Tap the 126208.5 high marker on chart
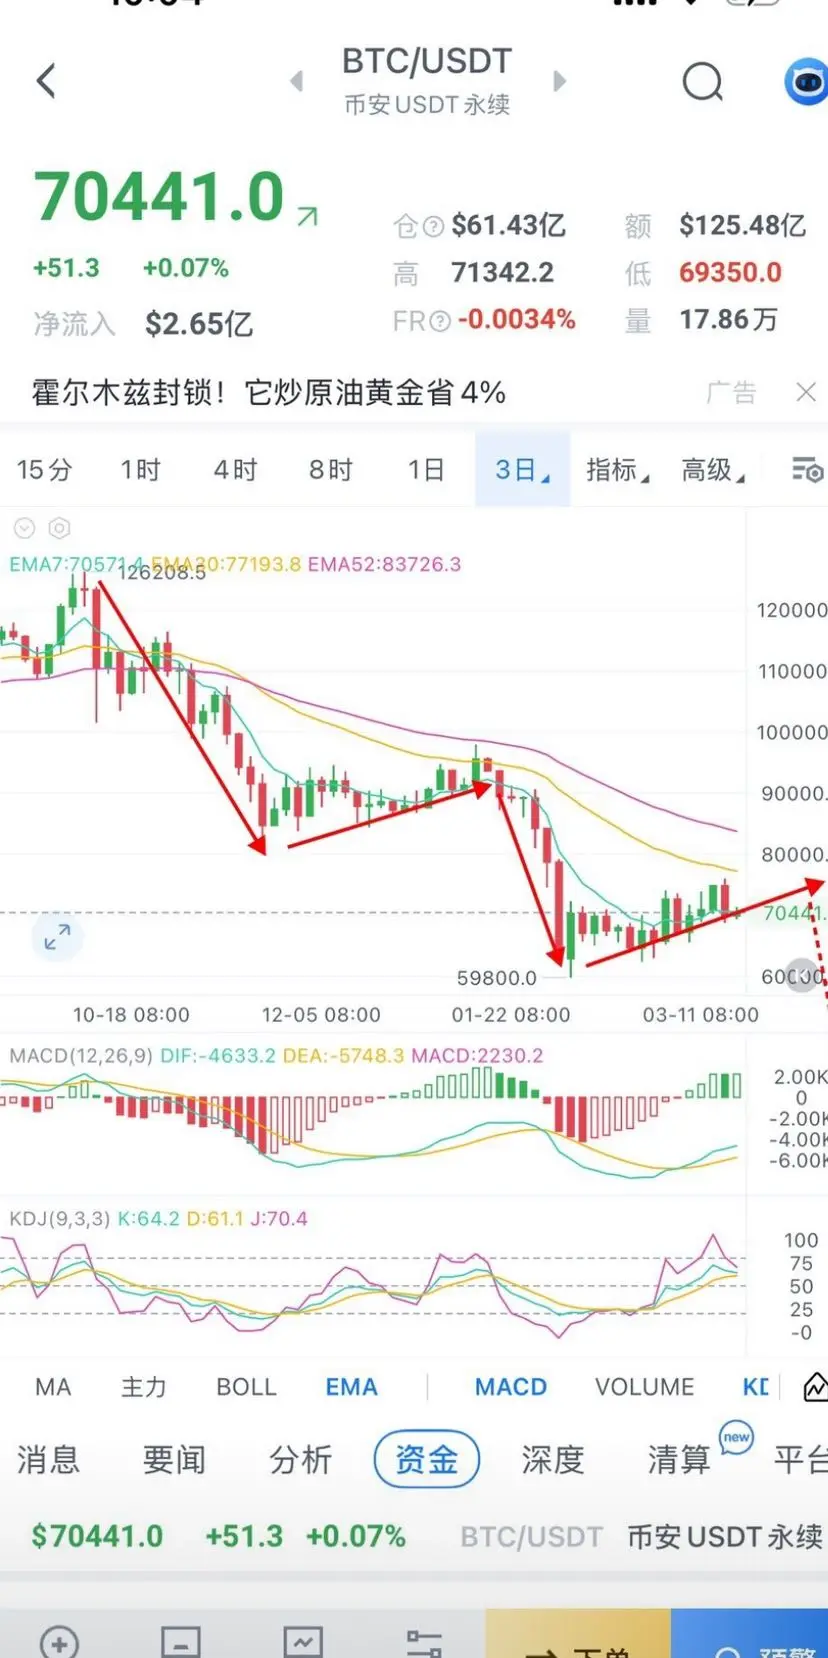The height and width of the screenshot is (1658, 828). 162,573
